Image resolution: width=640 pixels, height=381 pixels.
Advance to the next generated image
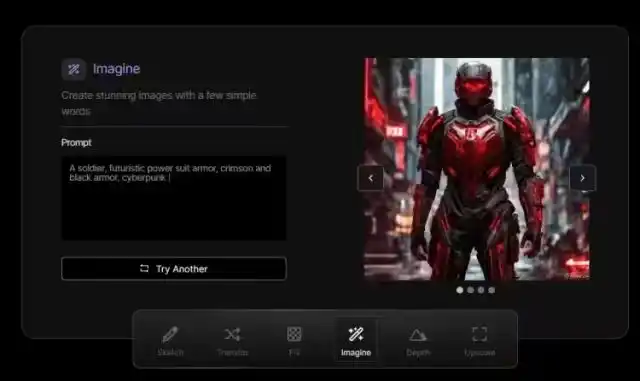click(582, 178)
